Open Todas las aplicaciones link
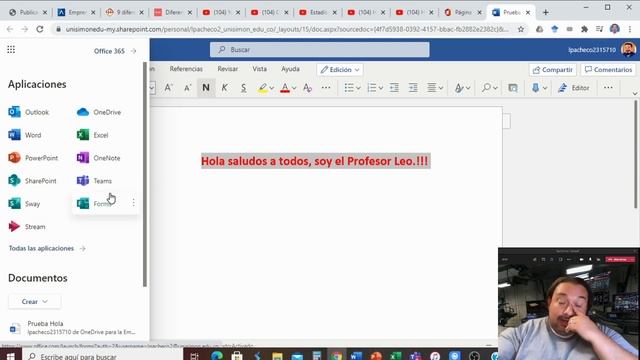This screenshot has width=640, height=360. [47, 248]
